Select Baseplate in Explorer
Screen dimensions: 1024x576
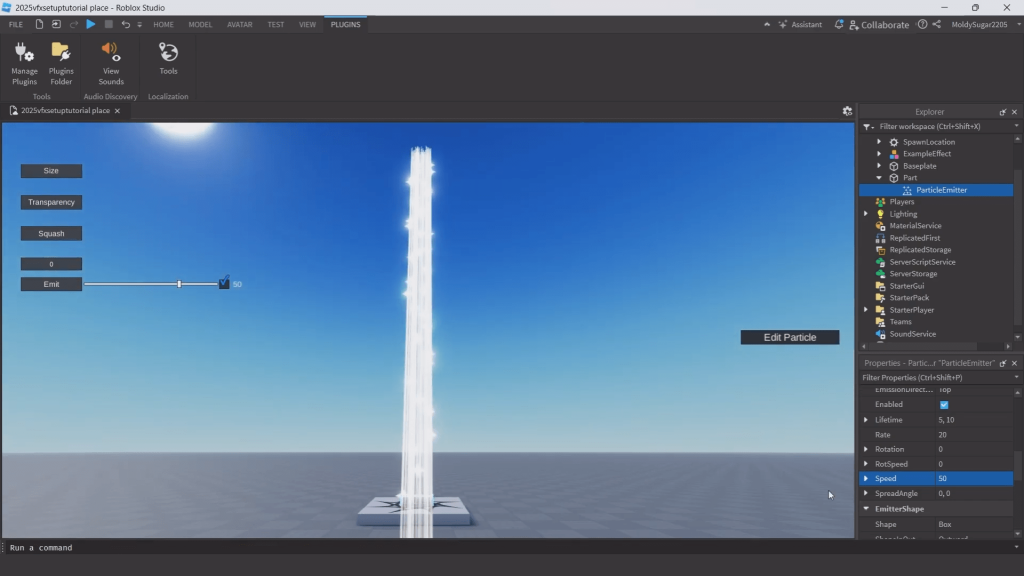coord(920,166)
